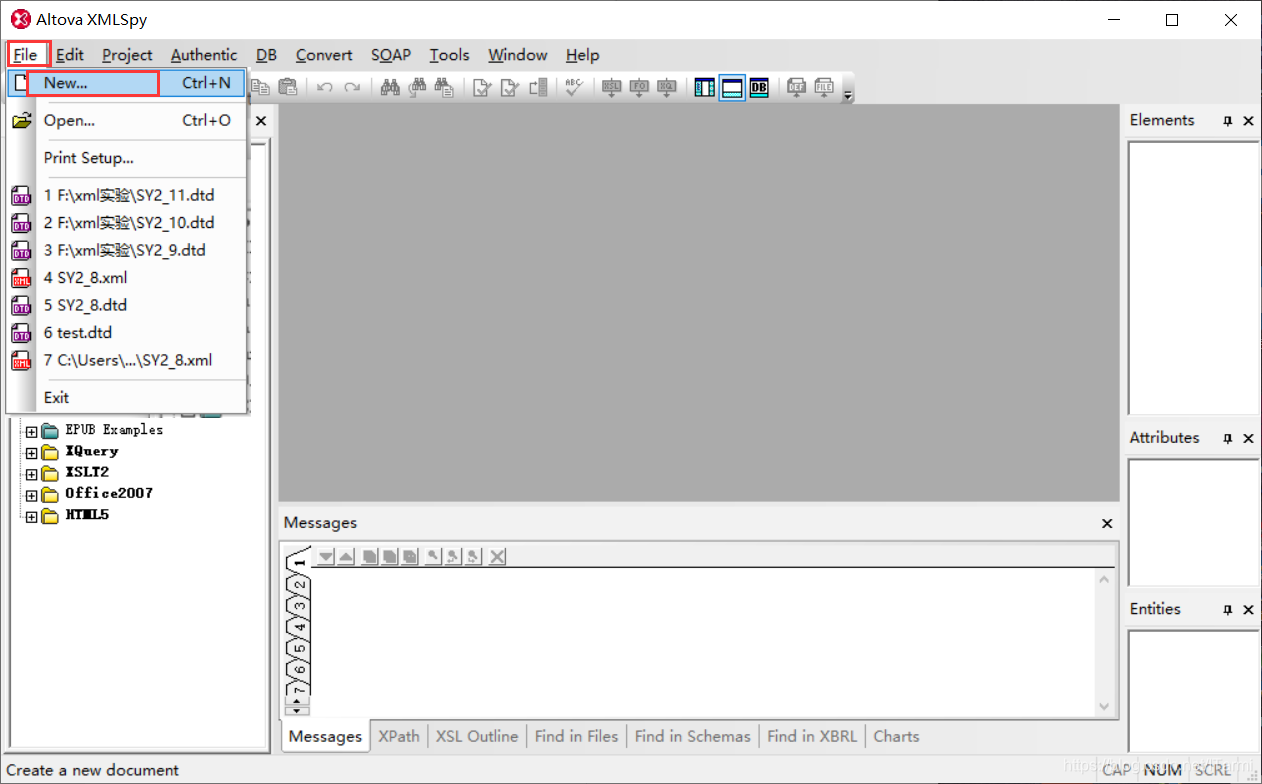Click the Check well-formedness icon
This screenshot has width=1262, height=784.
482,87
